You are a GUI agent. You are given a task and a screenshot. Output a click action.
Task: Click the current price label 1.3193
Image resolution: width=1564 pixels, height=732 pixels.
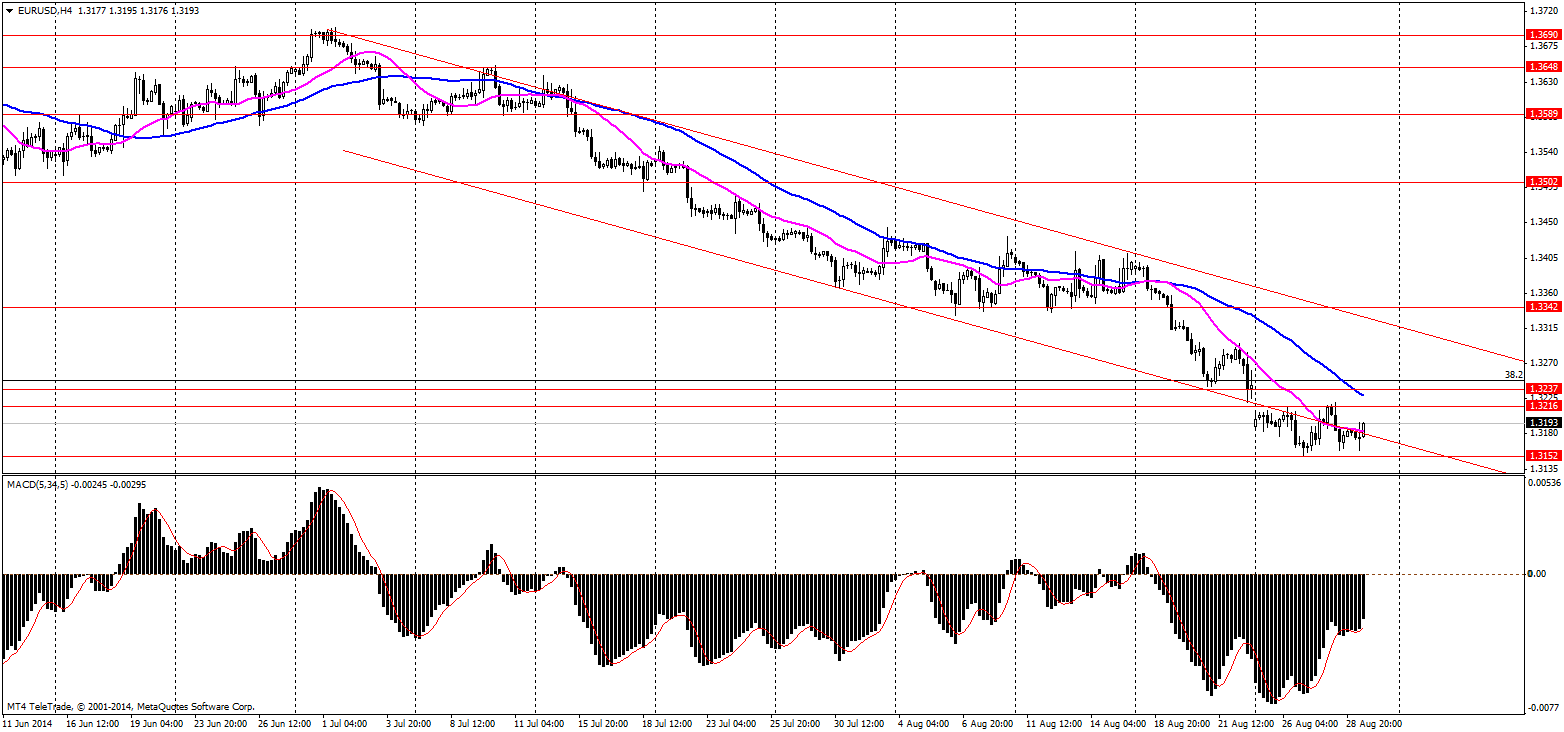tap(1543, 423)
